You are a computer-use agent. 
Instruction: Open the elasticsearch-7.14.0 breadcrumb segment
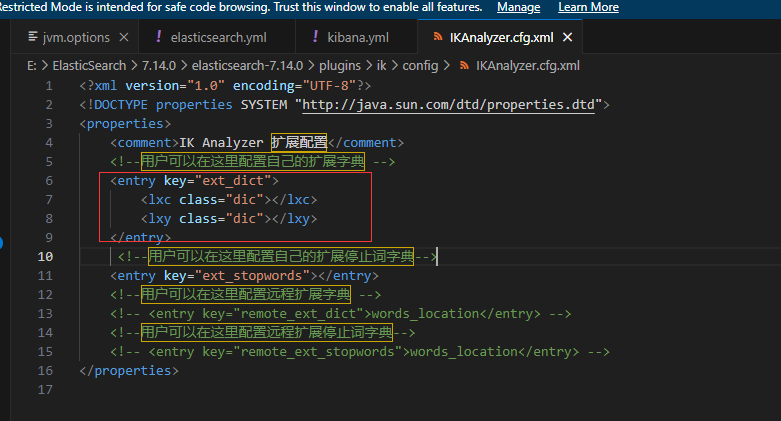(247, 65)
